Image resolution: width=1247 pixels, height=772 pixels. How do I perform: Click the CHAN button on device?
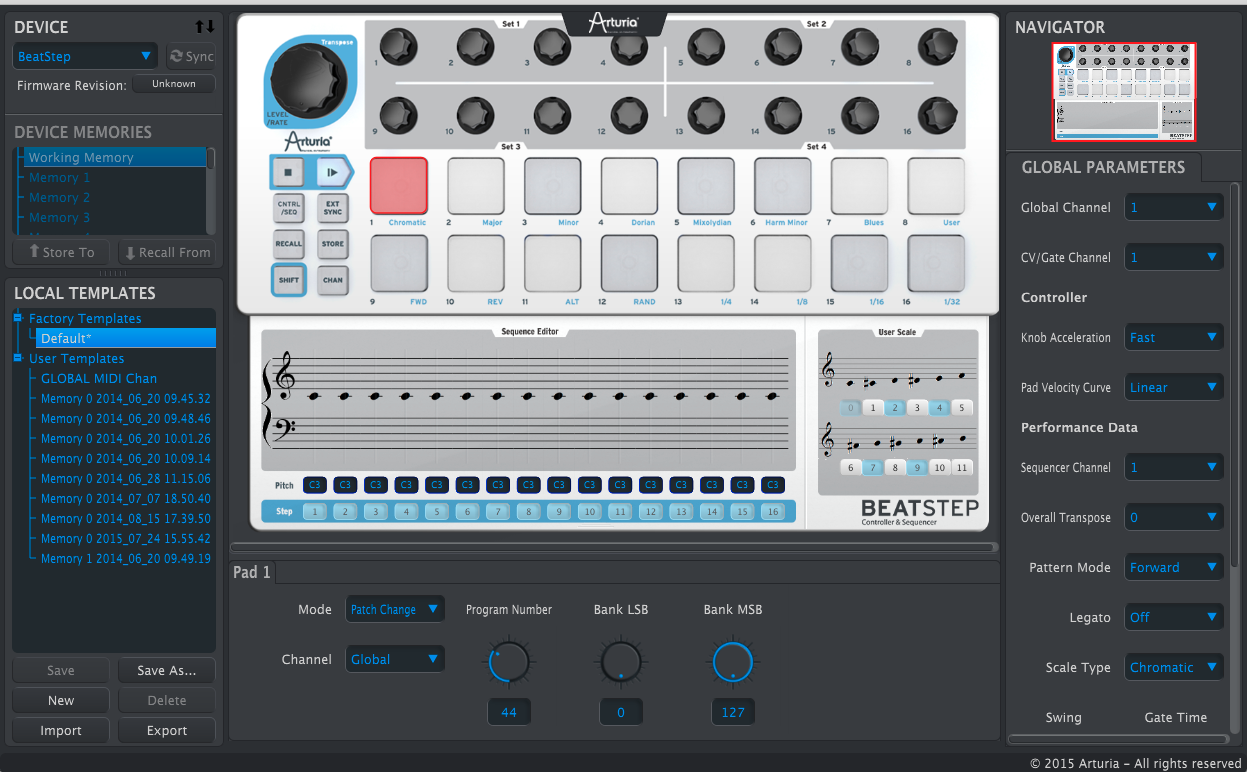(332, 280)
